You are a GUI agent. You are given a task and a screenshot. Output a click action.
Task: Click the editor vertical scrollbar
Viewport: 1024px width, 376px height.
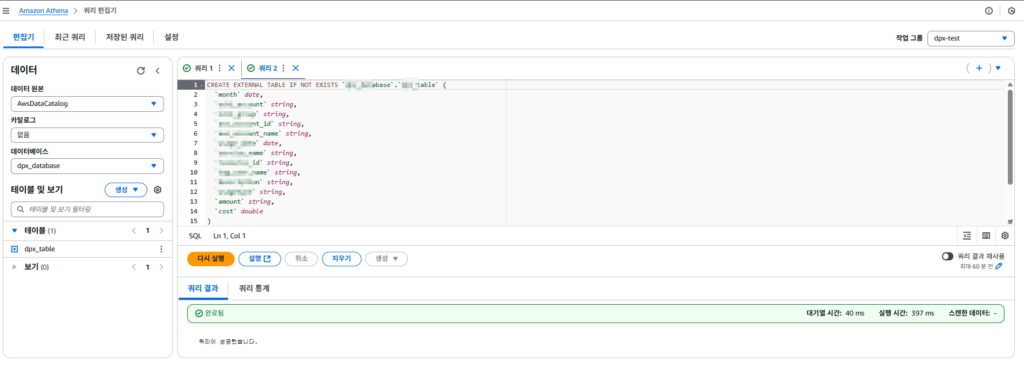[1010, 137]
